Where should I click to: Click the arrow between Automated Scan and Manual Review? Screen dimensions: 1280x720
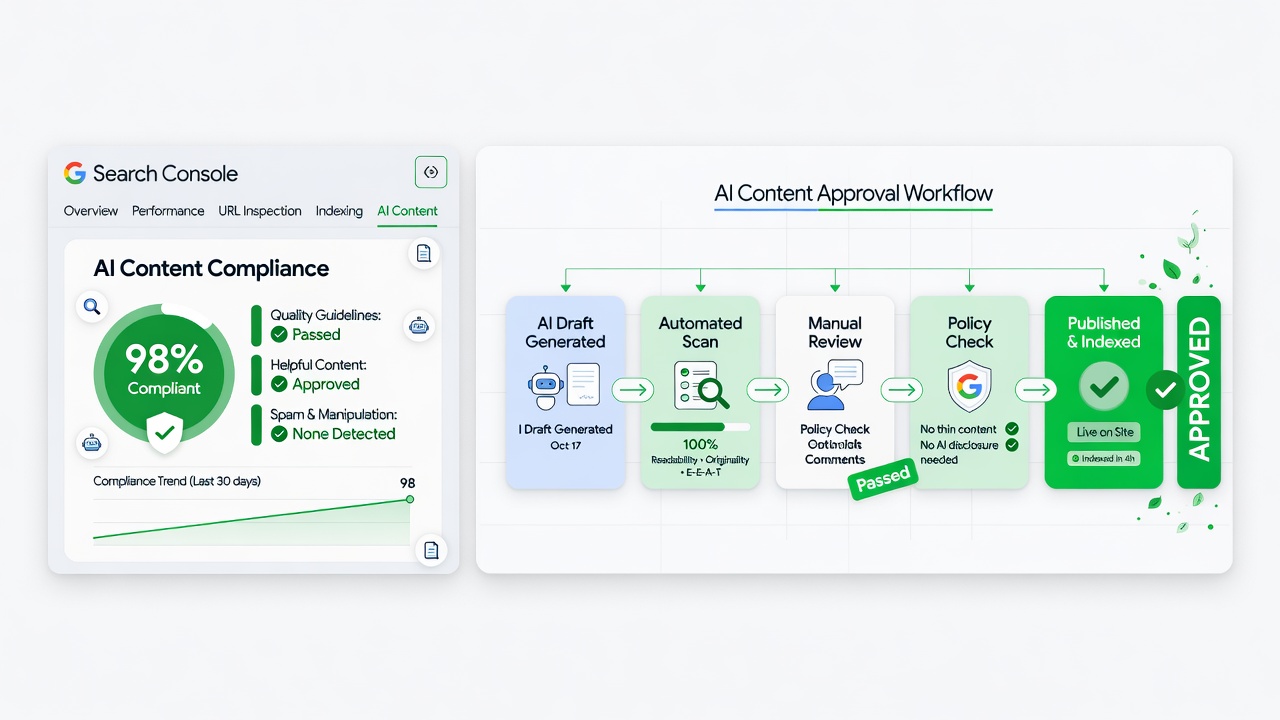[x=768, y=389]
